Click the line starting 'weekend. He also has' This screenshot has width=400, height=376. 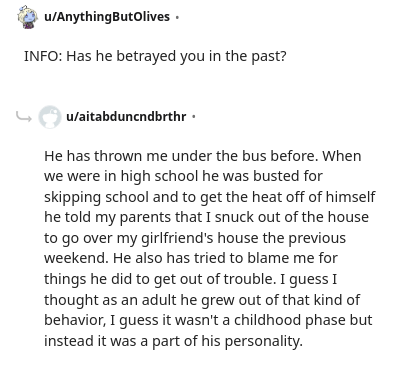pos(191,258)
